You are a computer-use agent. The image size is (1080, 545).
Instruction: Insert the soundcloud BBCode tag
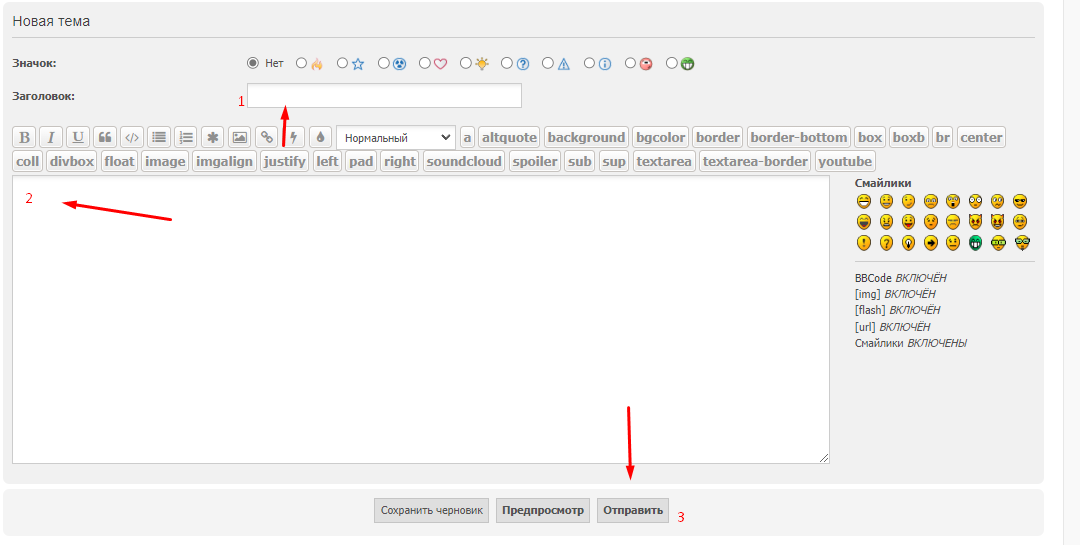pyautogui.click(x=464, y=161)
